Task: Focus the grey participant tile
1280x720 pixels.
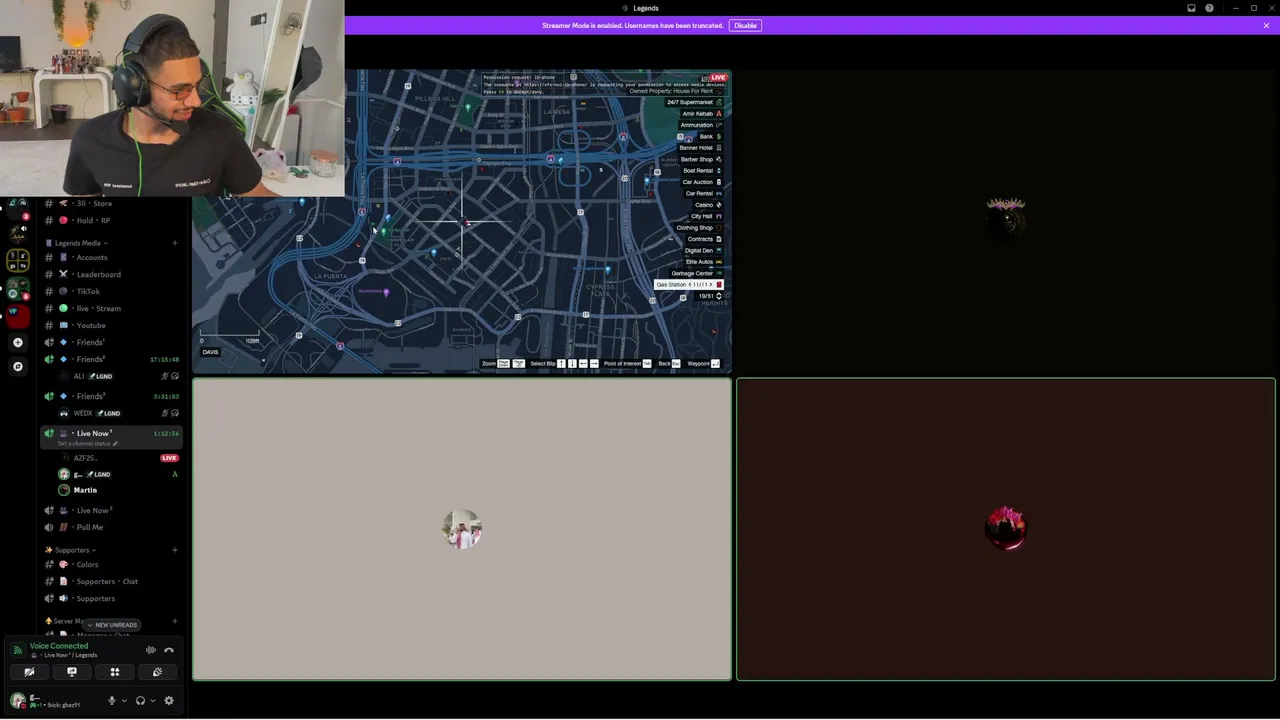Action: (462, 529)
